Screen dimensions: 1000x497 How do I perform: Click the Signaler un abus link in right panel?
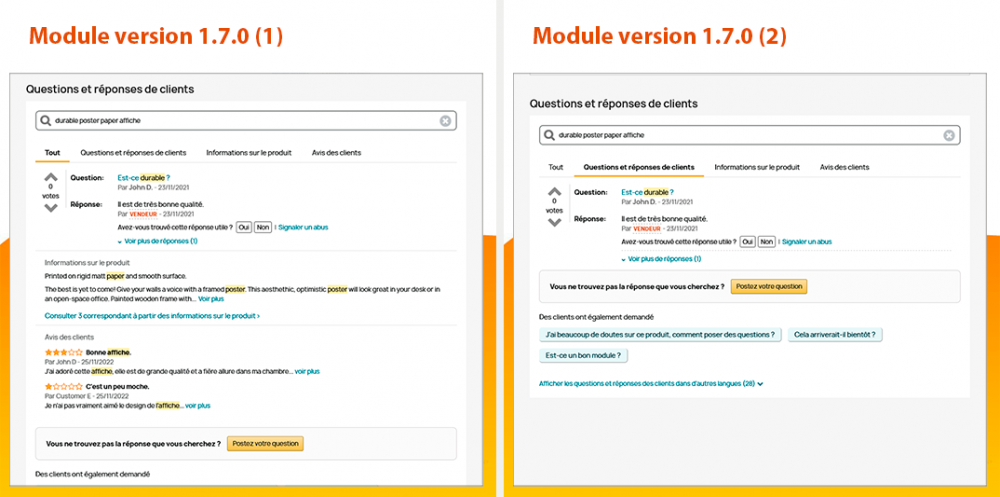pos(807,242)
